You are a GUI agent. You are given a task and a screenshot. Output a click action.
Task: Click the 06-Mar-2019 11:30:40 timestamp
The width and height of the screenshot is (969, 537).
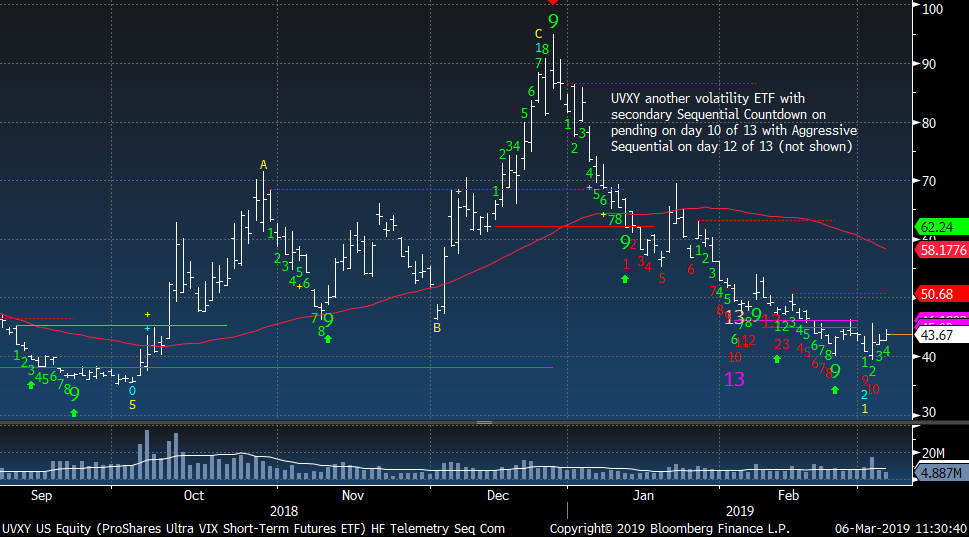(900, 529)
